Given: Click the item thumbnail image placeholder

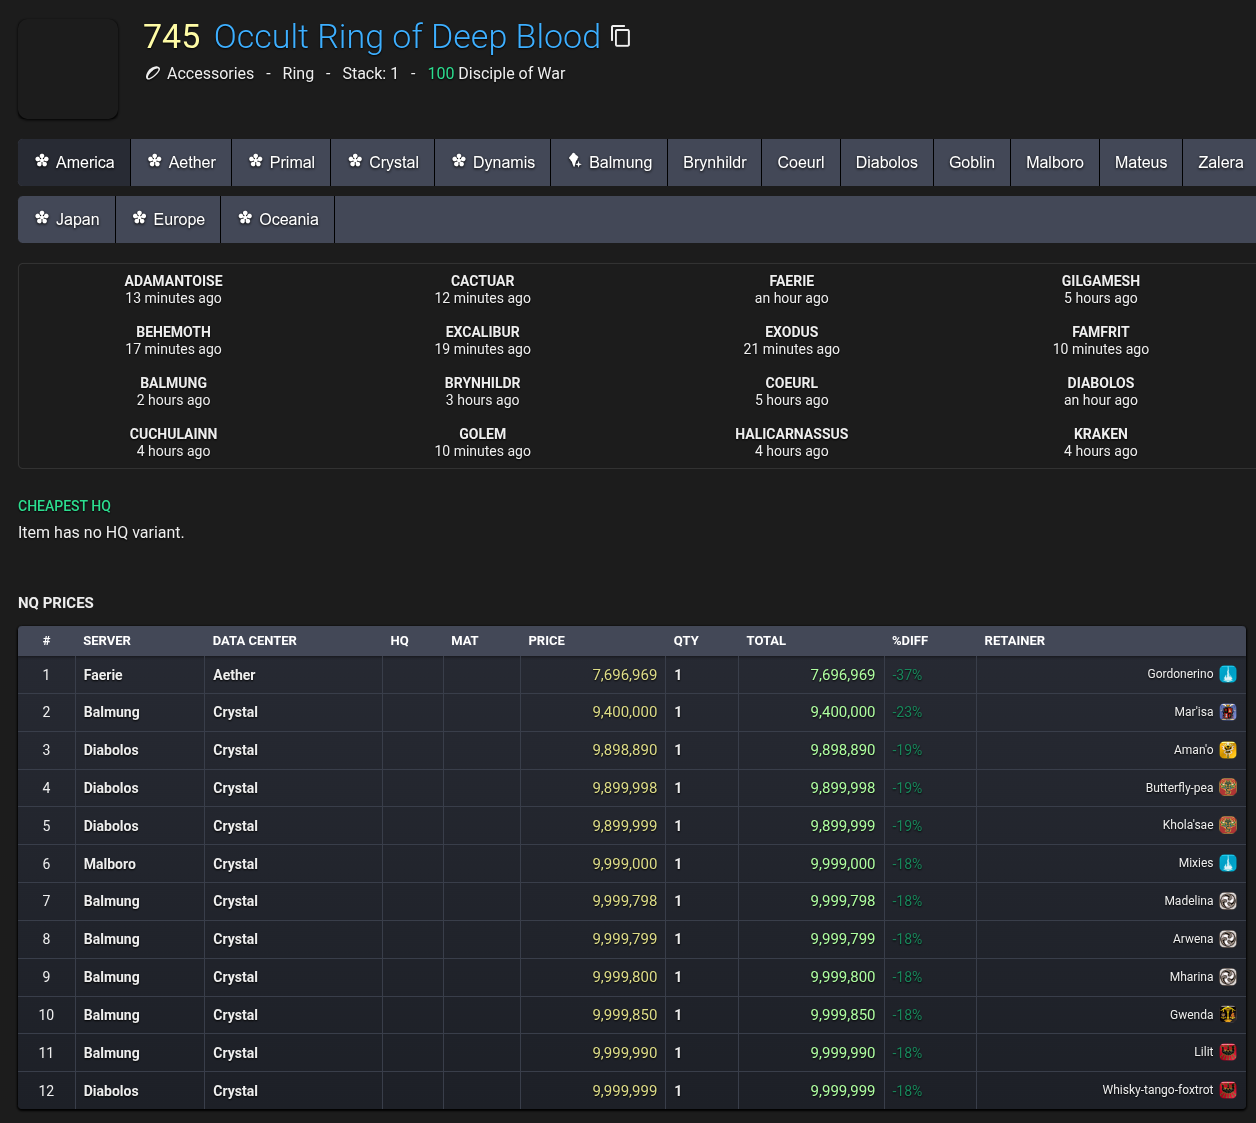Looking at the screenshot, I should pos(68,69).
